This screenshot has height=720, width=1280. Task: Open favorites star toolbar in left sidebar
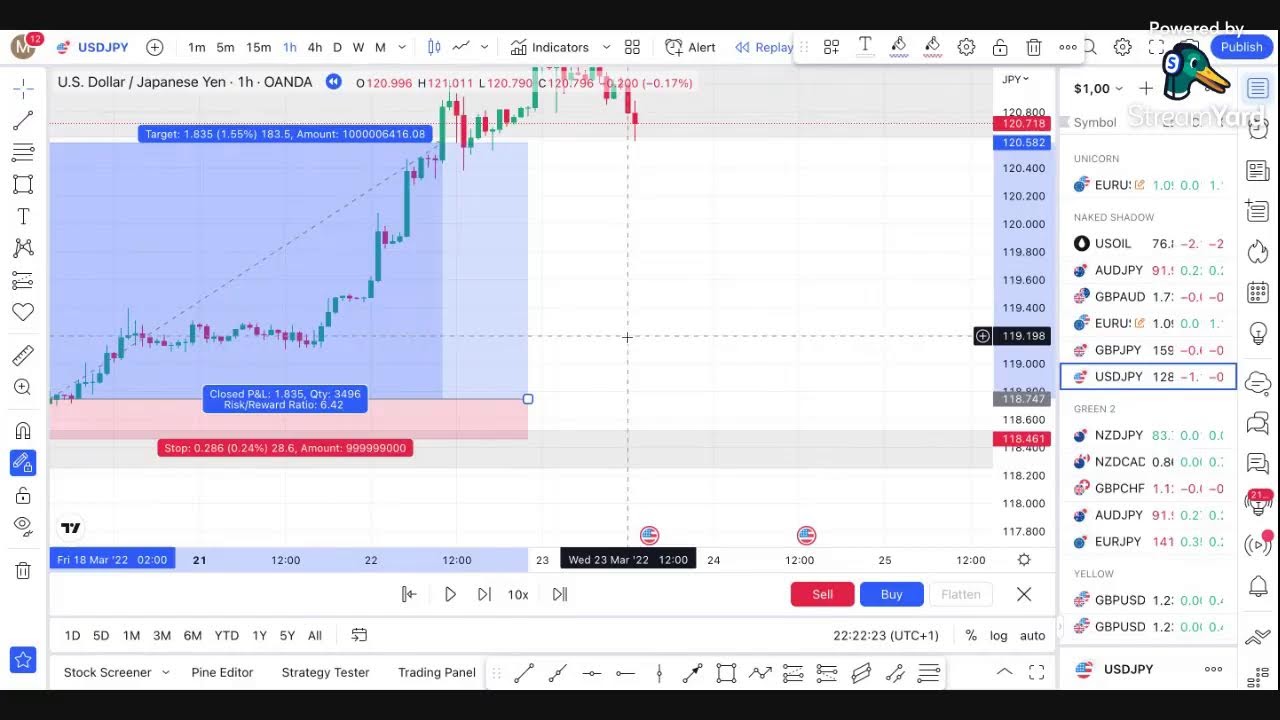click(23, 660)
